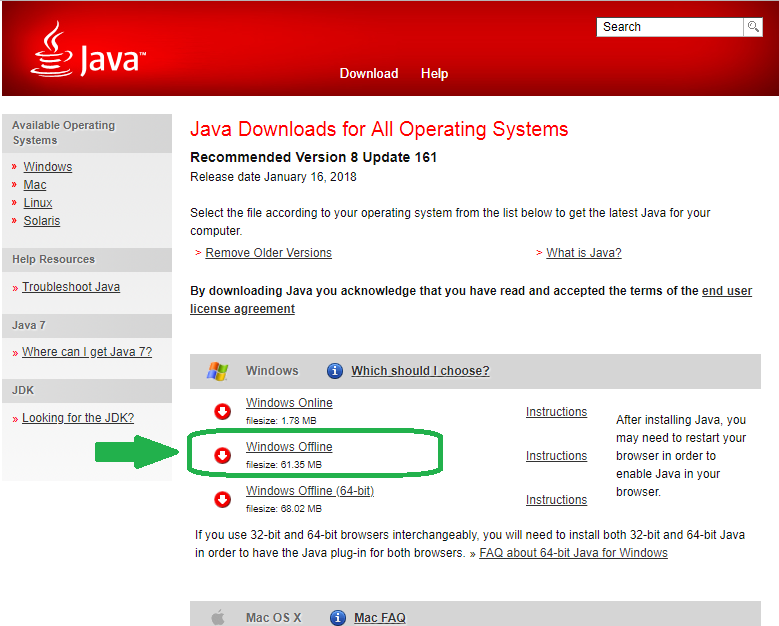Open Where can I get Java 7? link

pos(87,352)
